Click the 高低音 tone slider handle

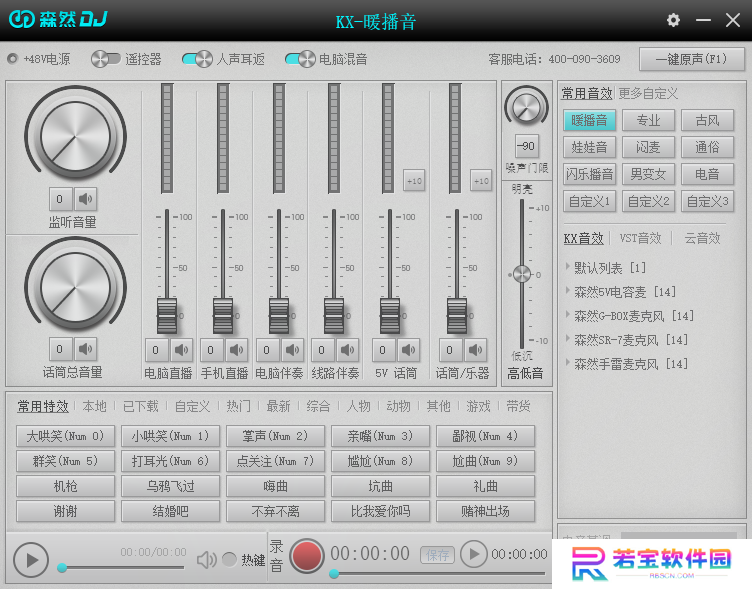coord(522,274)
